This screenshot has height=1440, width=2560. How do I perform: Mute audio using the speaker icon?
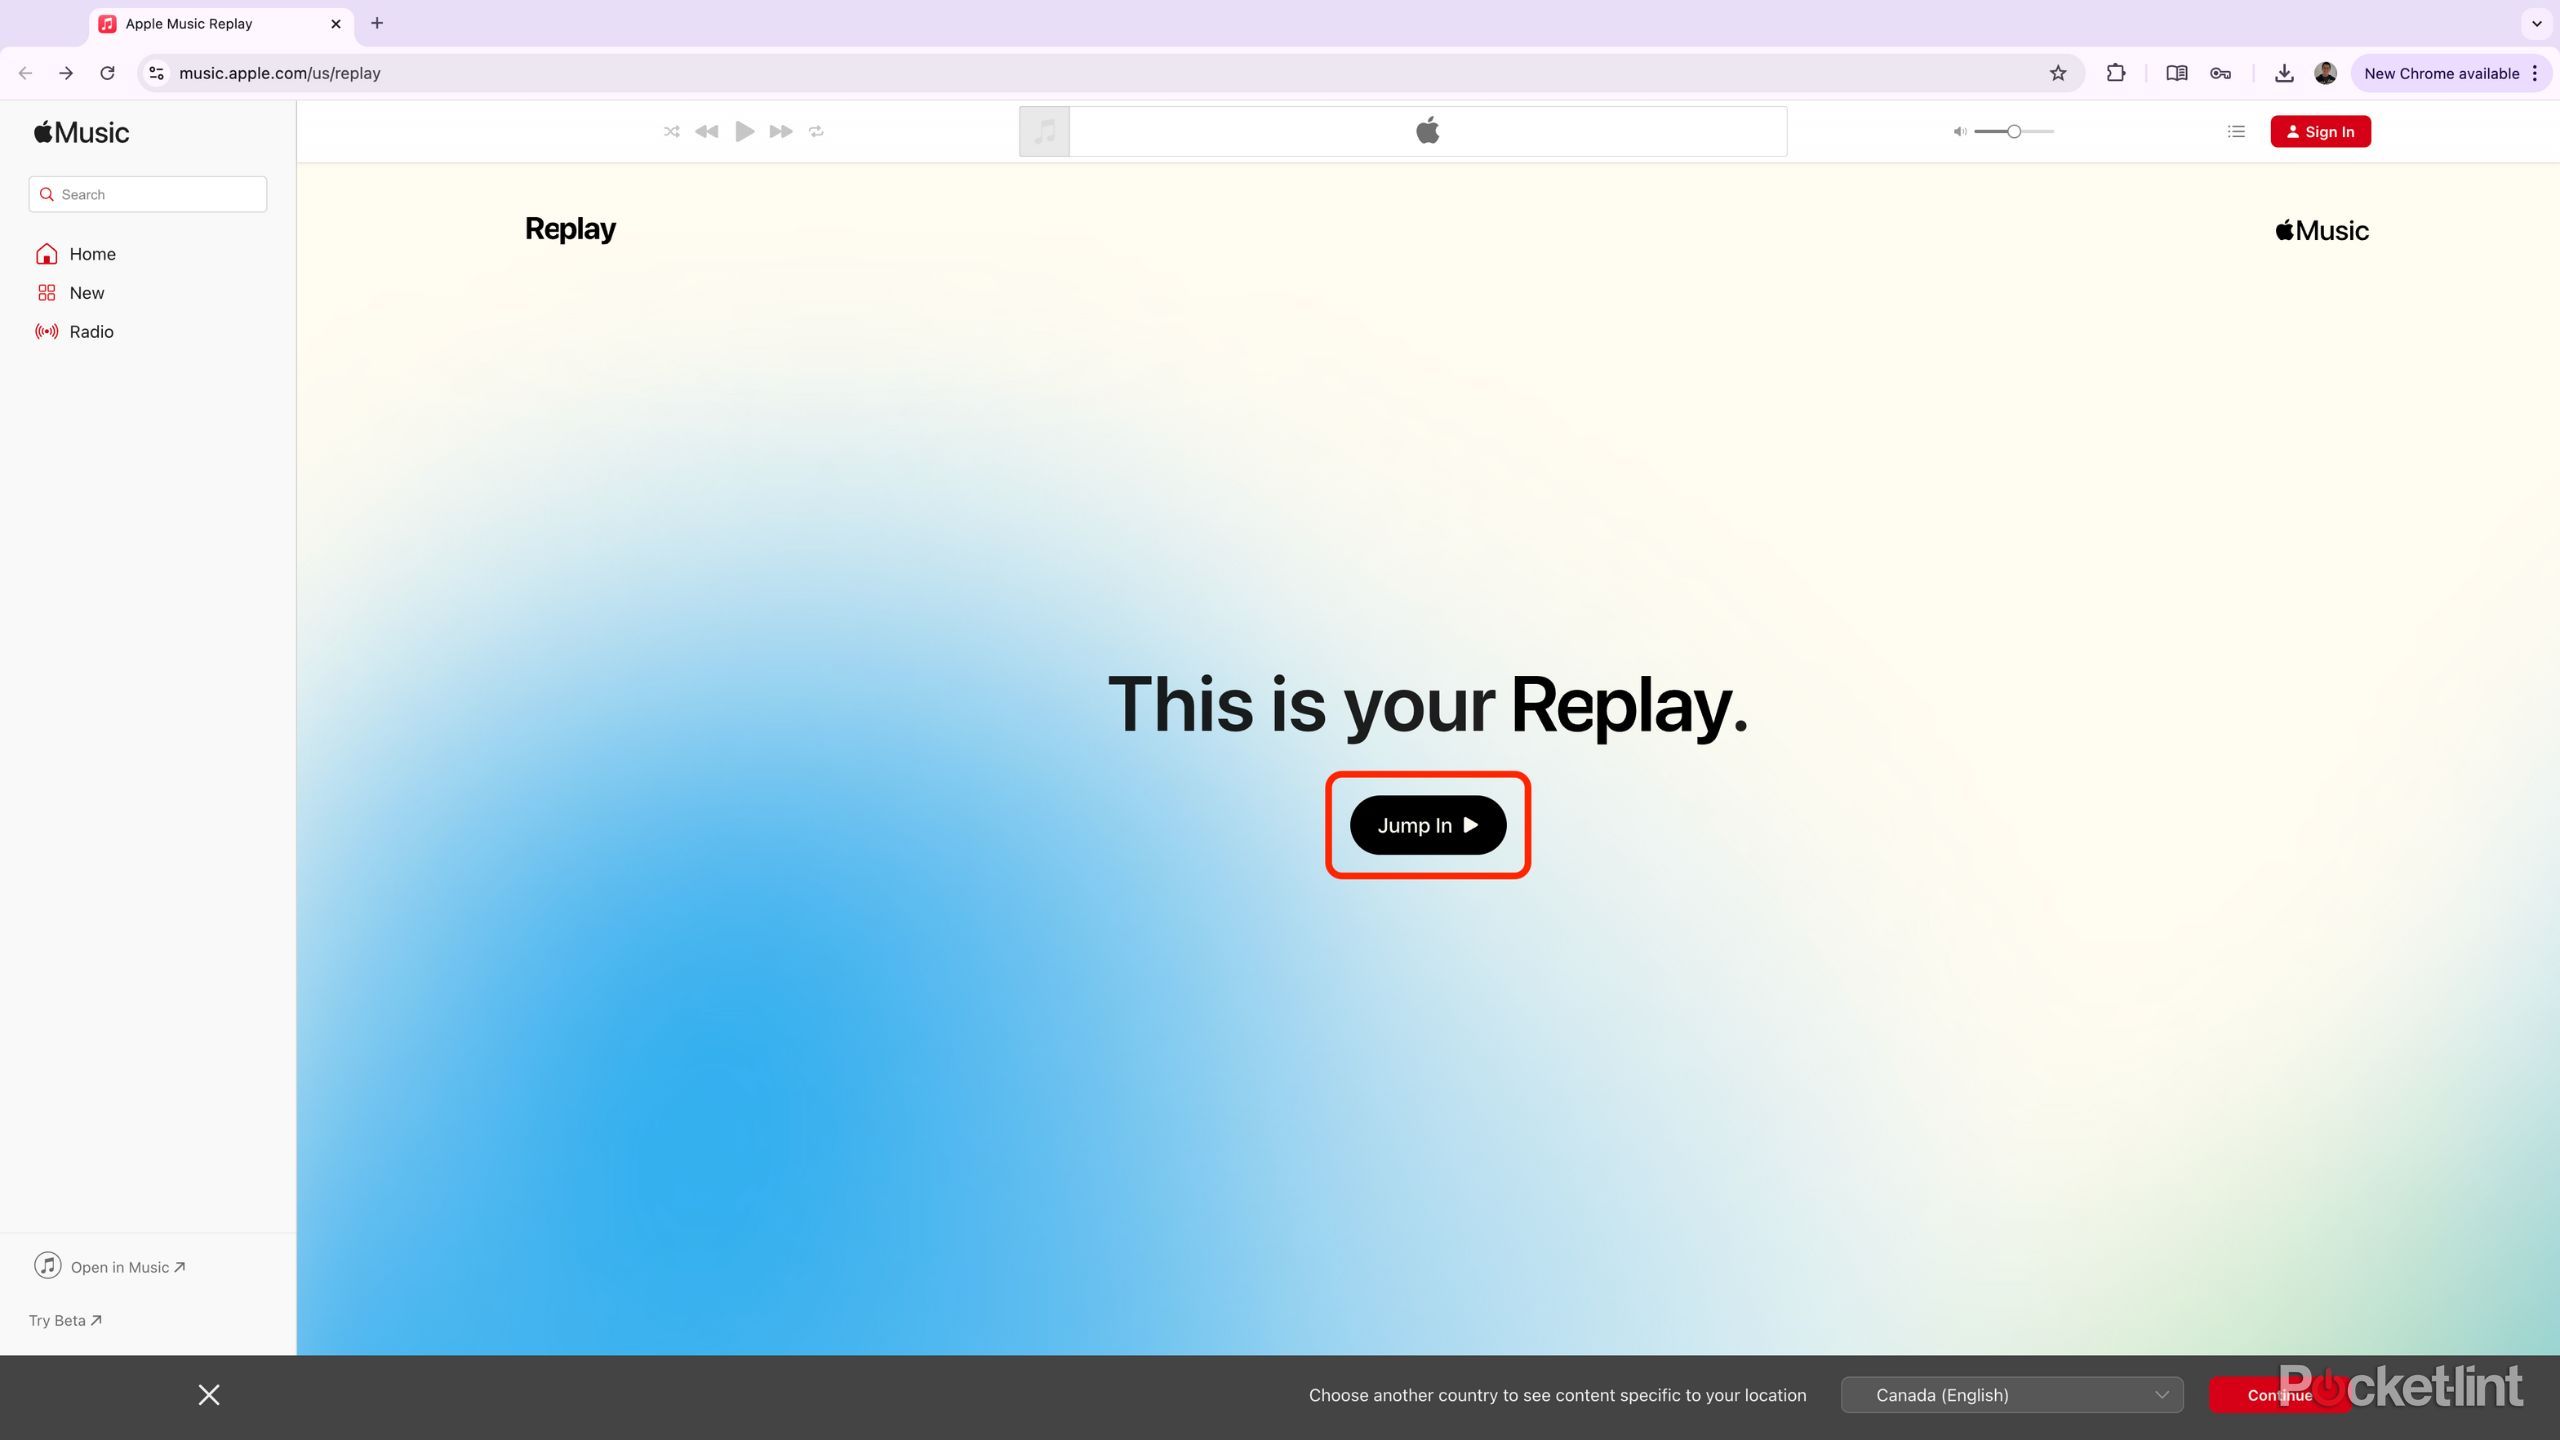(1959, 131)
